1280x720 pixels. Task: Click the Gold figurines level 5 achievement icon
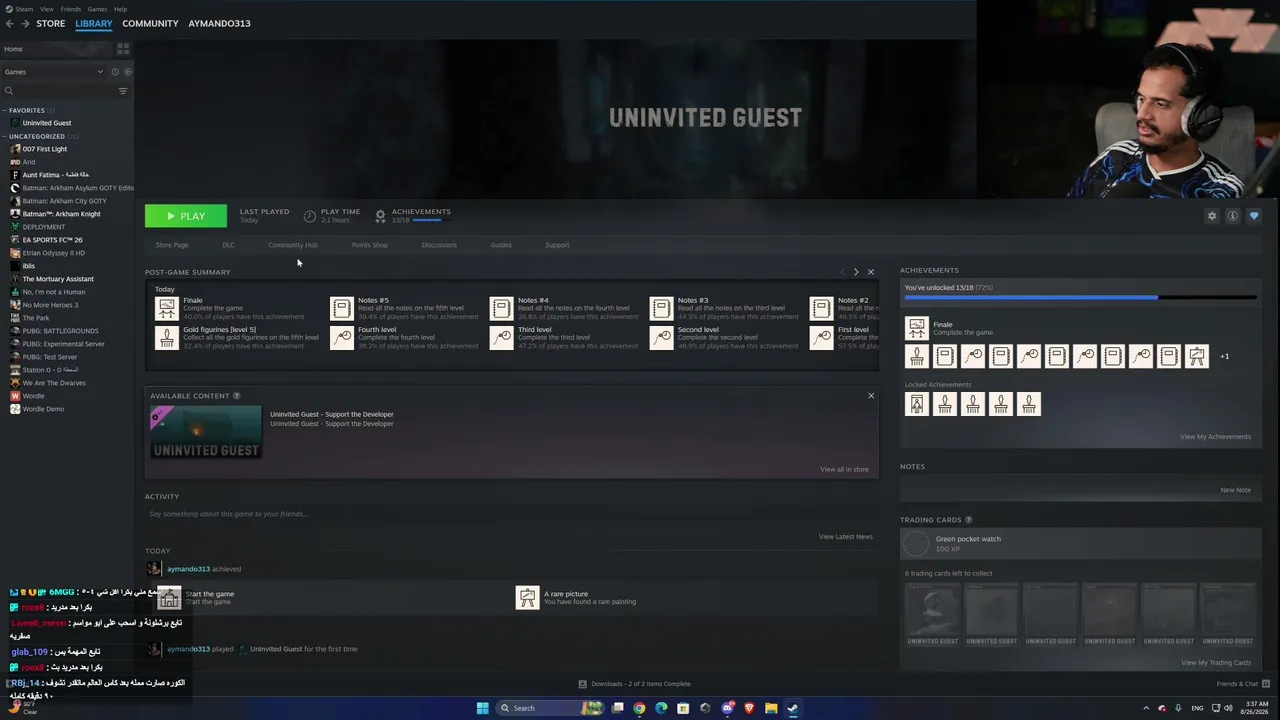[167, 338]
